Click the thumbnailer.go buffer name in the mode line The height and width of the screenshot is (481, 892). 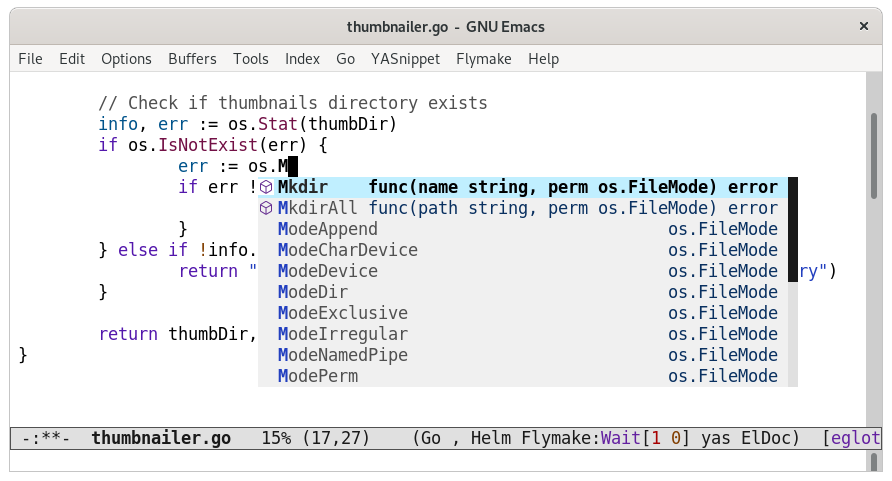[x=161, y=438]
